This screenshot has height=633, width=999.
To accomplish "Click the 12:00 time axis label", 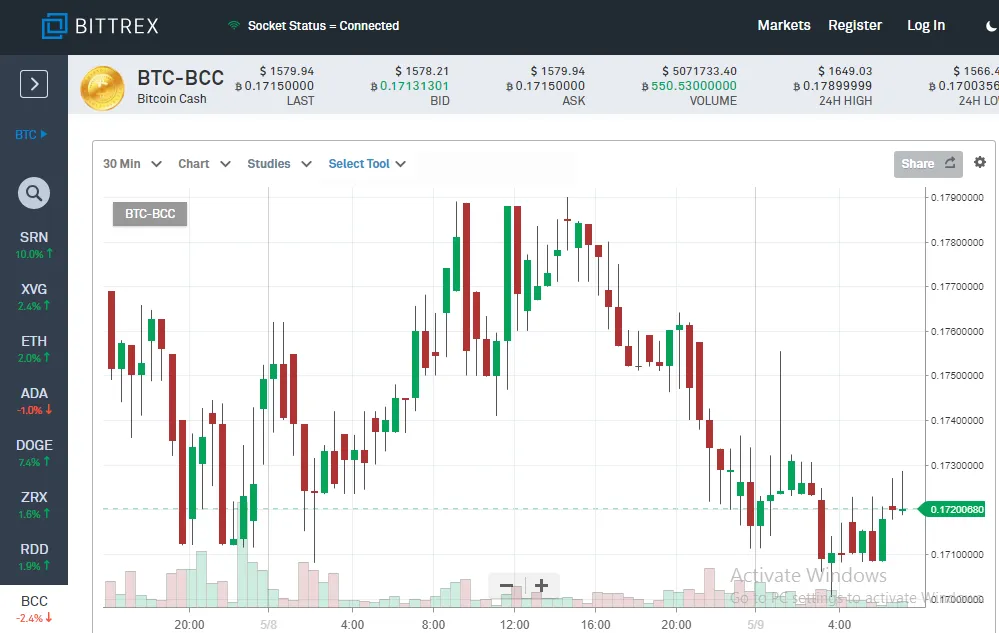I will coord(514,625).
